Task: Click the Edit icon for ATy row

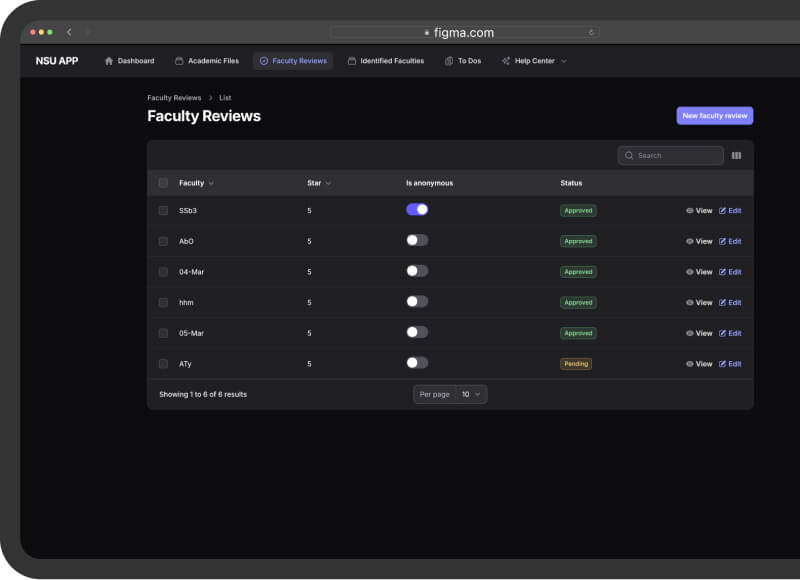Action: tap(722, 364)
